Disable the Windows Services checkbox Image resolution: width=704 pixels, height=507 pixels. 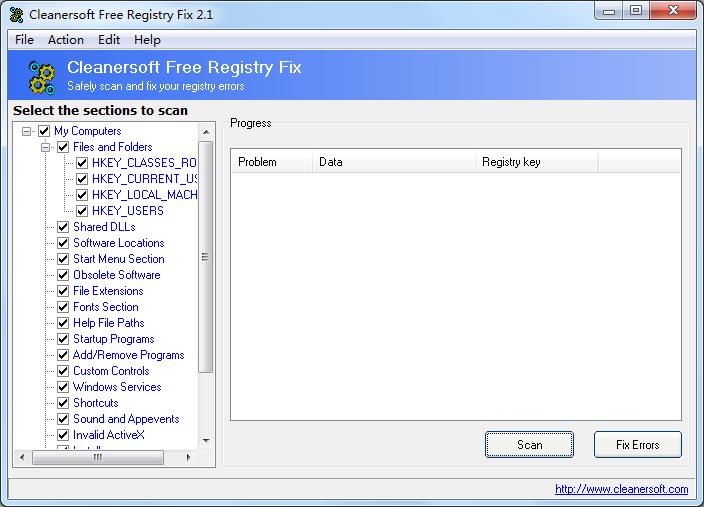(63, 387)
